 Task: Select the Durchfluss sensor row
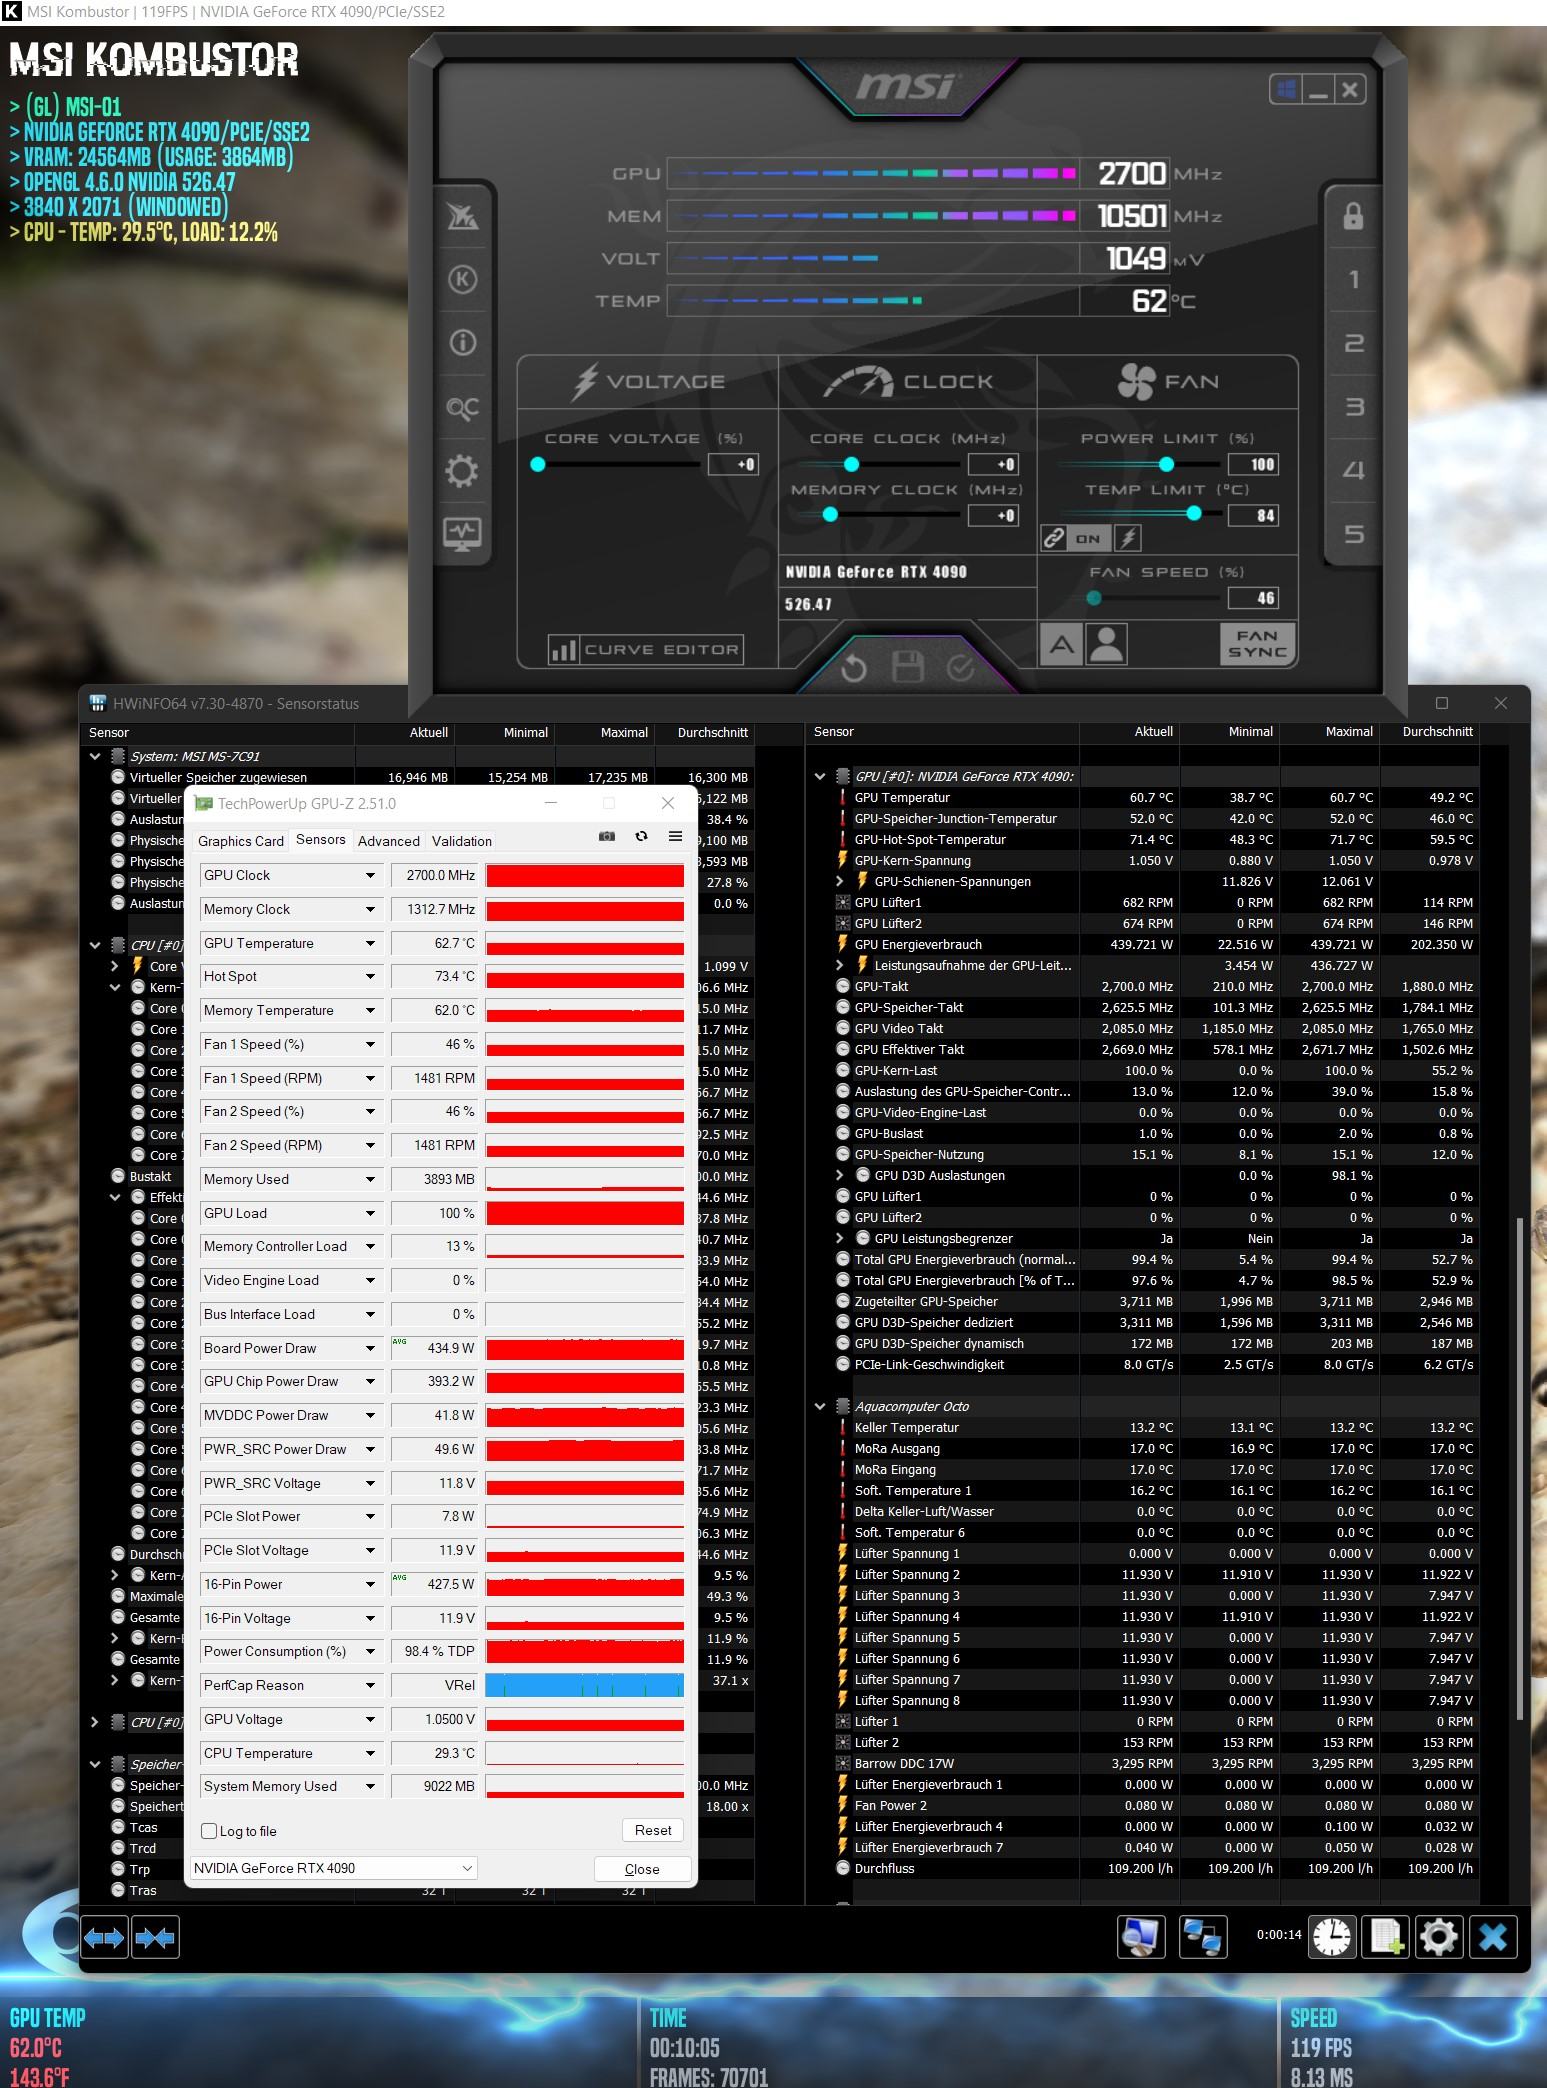[x=1156, y=1868]
